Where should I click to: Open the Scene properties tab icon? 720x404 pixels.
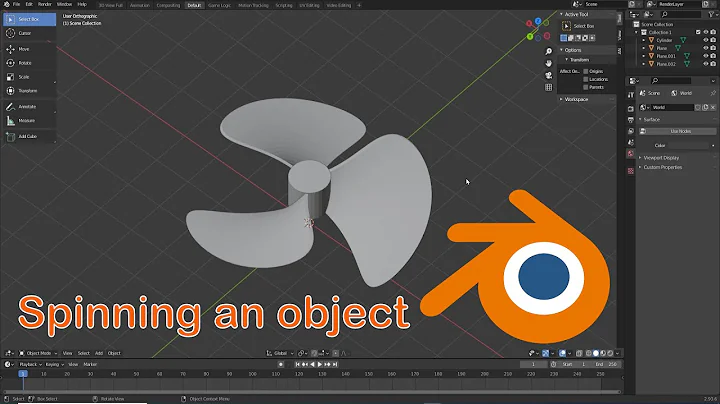click(630, 142)
